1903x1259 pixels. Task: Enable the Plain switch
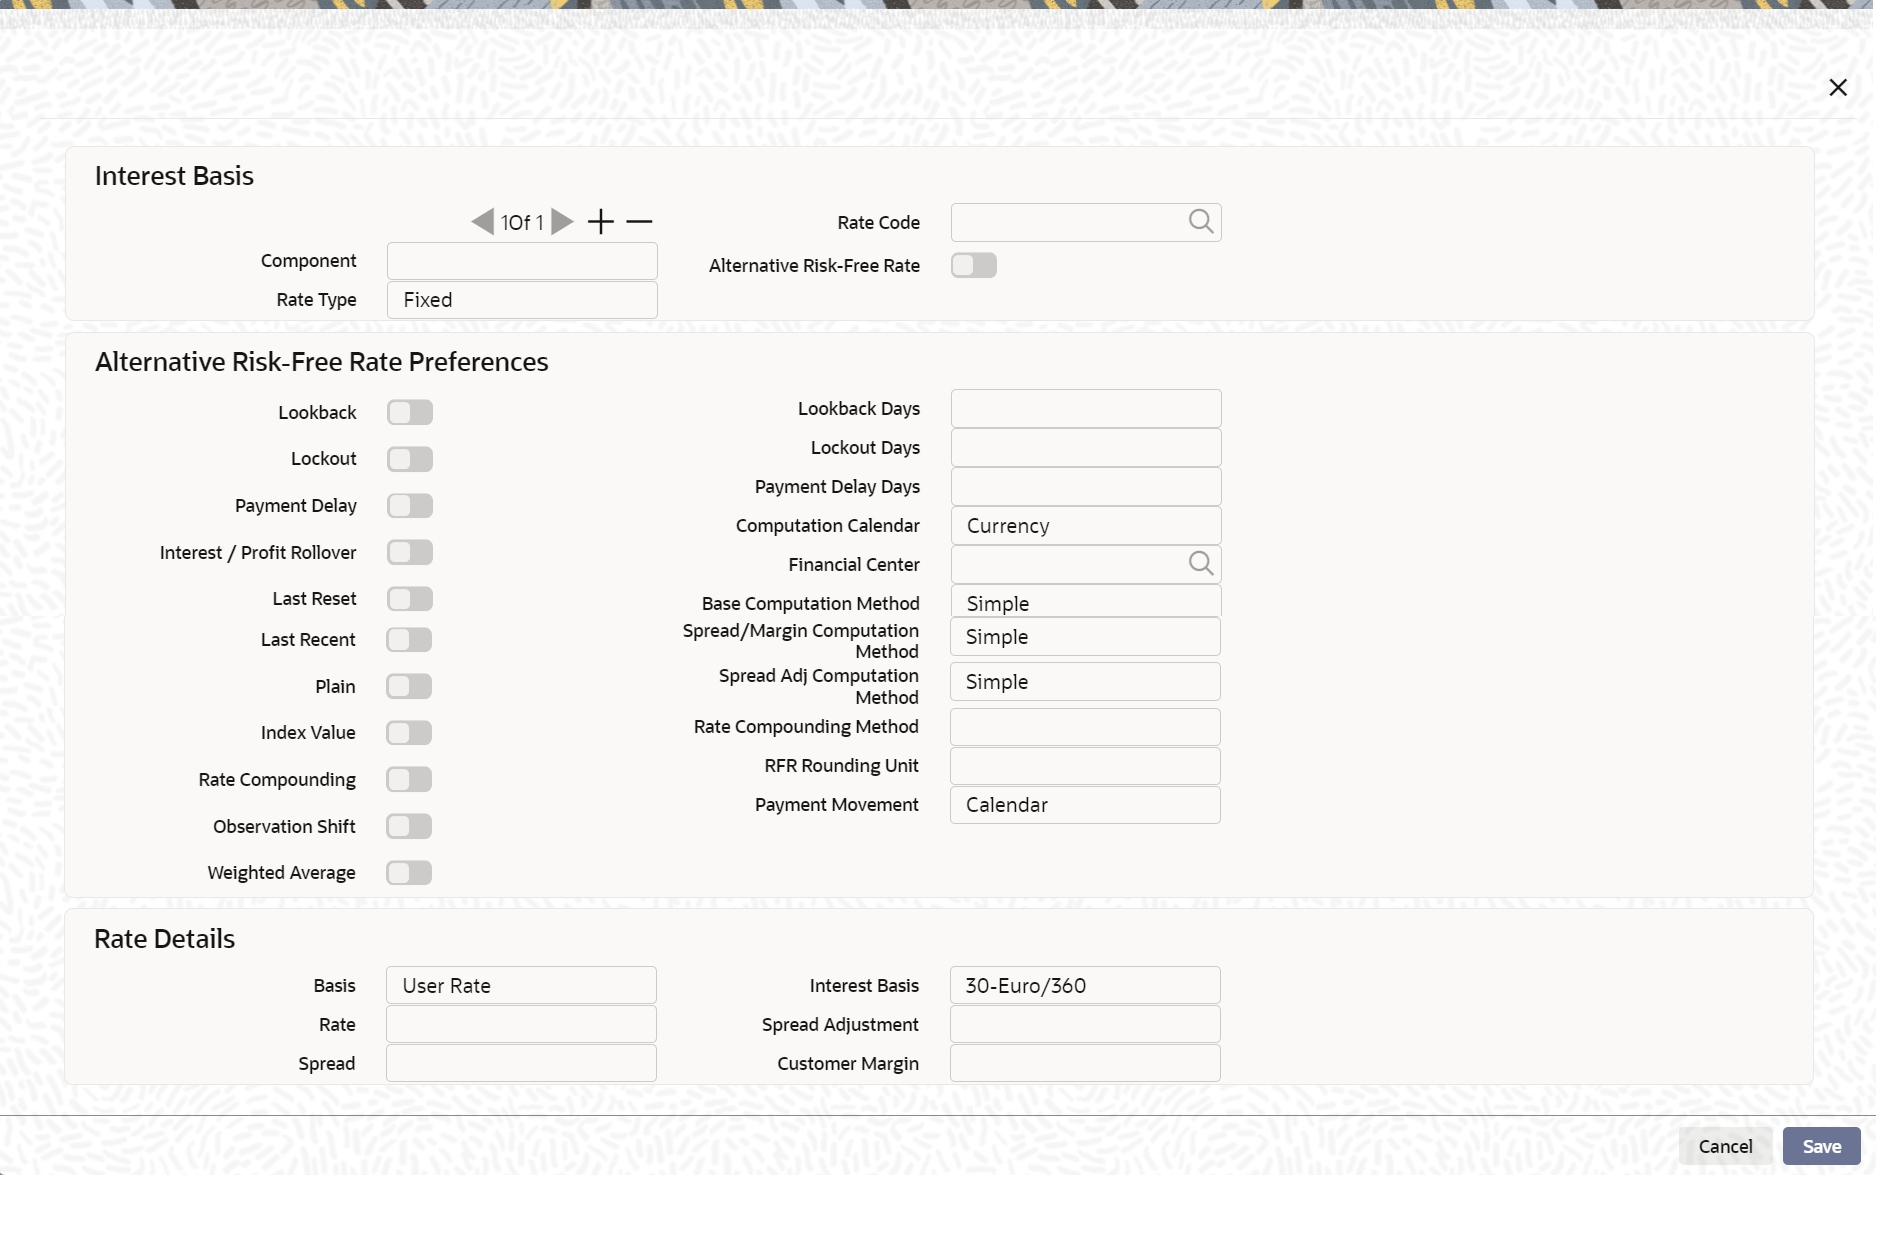[409, 686]
